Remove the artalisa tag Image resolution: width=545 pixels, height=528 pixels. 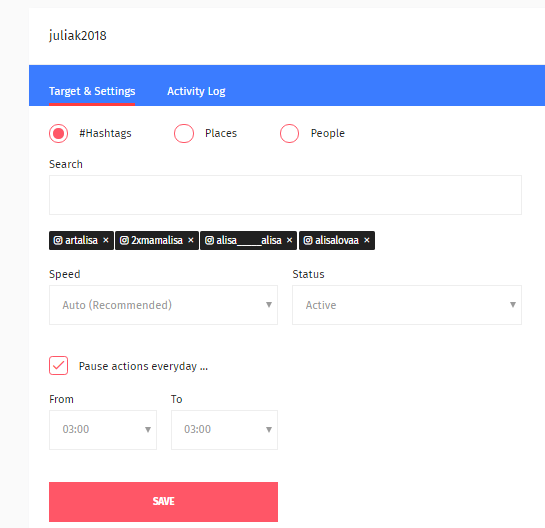click(x=106, y=240)
